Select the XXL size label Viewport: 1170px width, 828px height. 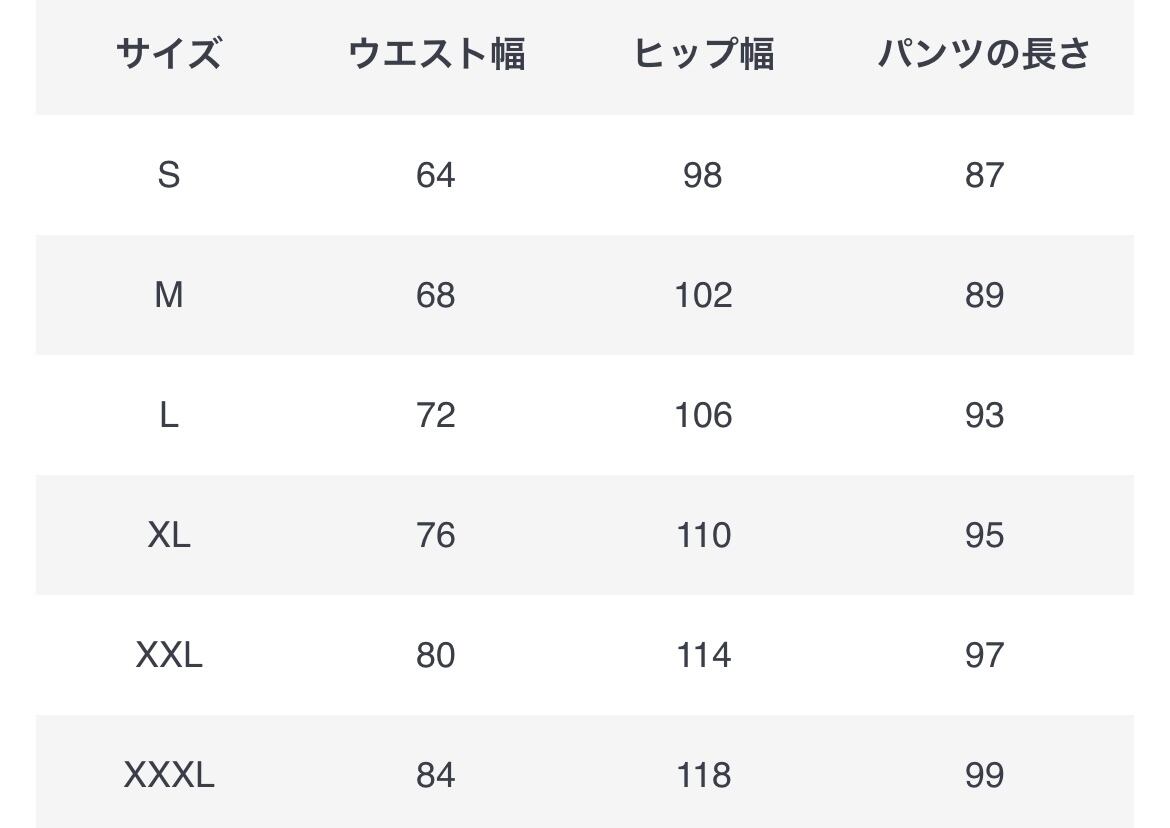click(x=168, y=655)
